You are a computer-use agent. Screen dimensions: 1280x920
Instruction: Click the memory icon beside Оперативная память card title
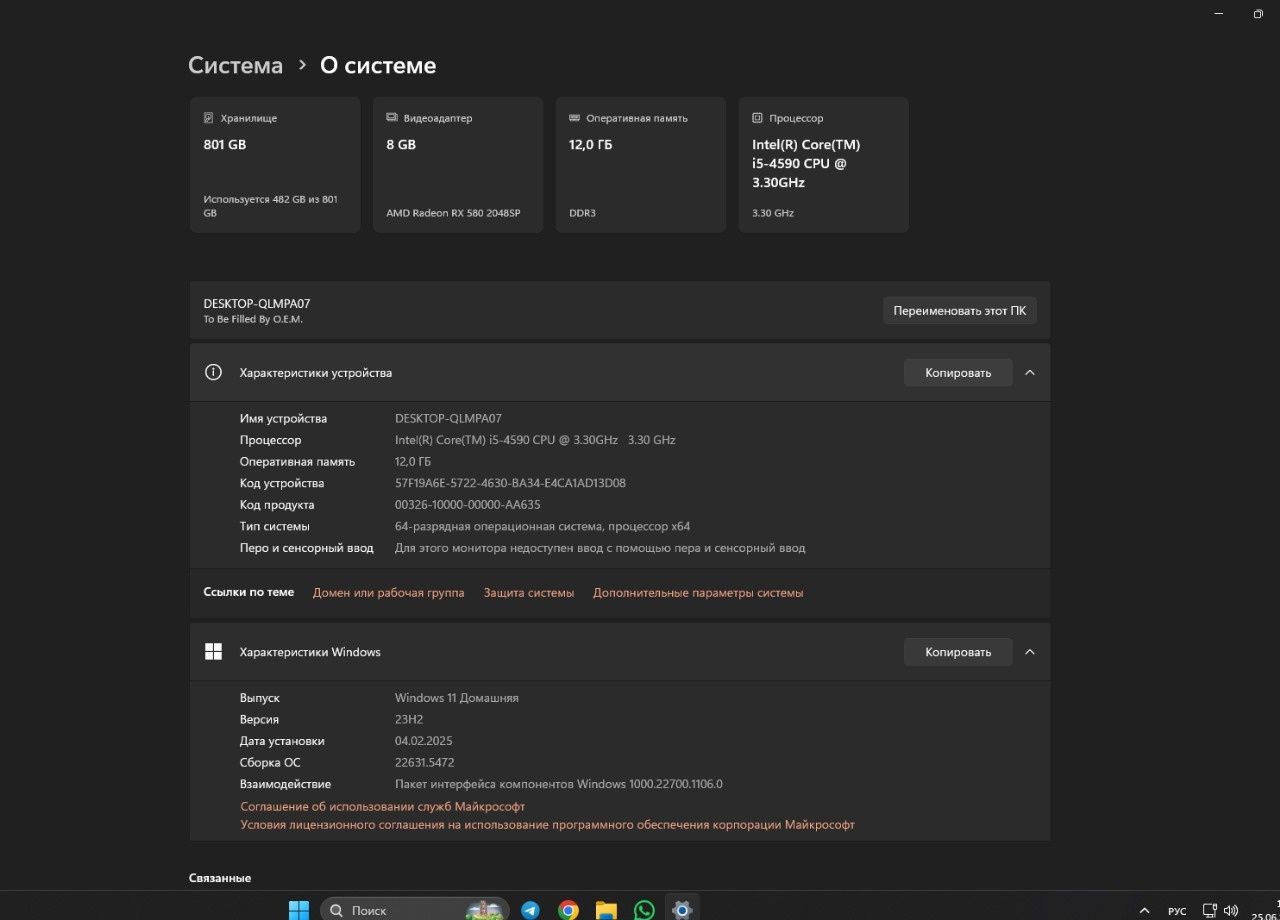tap(574, 118)
